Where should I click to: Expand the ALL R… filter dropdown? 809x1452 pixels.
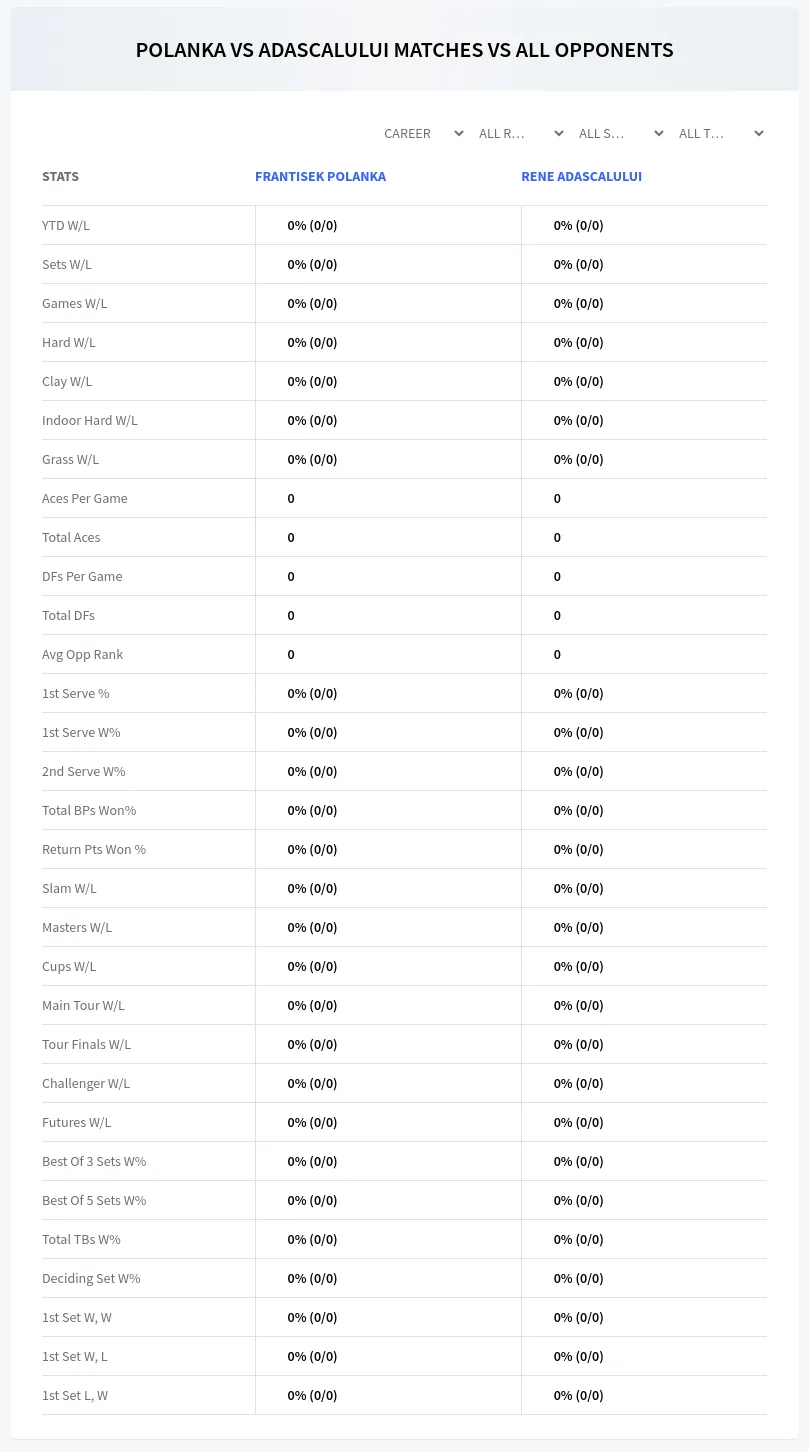pos(520,133)
